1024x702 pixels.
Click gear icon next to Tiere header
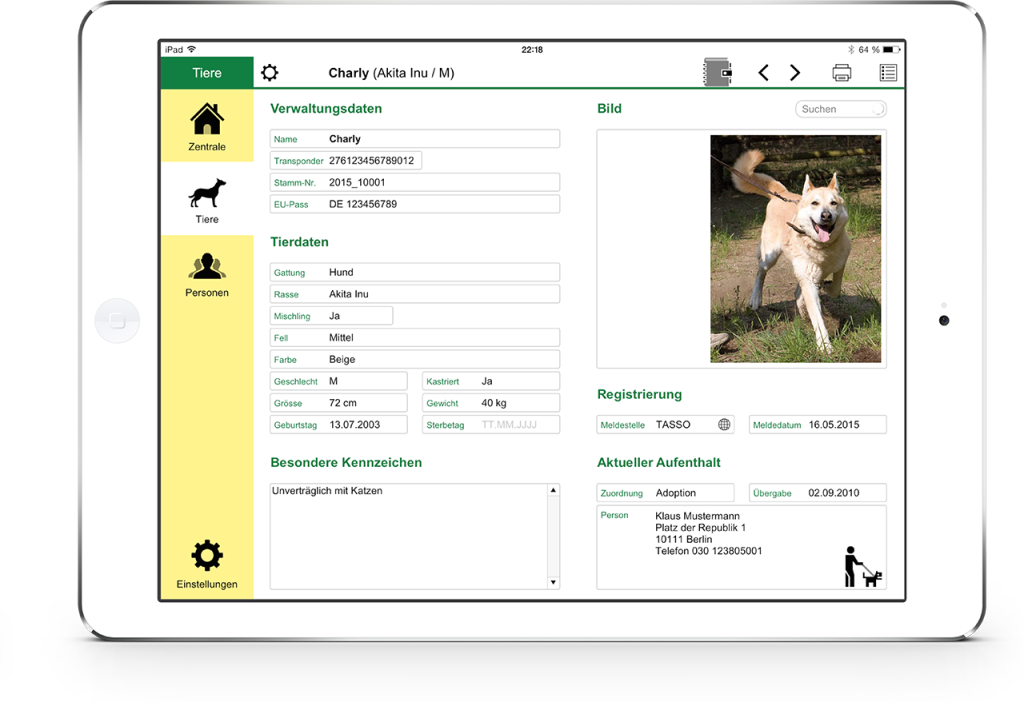coord(270,72)
